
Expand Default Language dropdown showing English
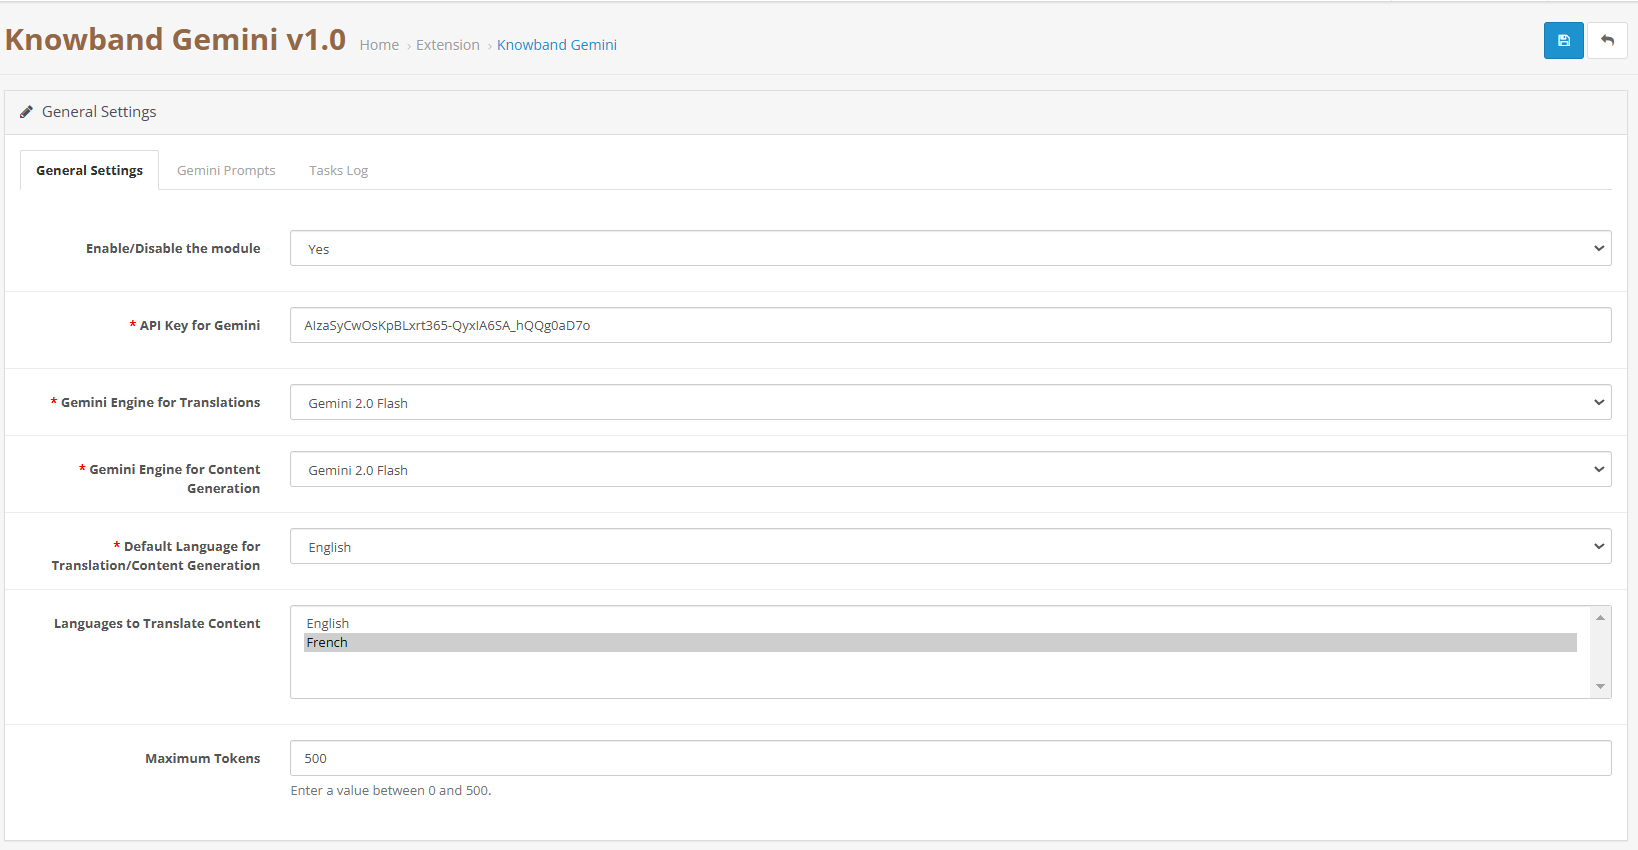950,547
